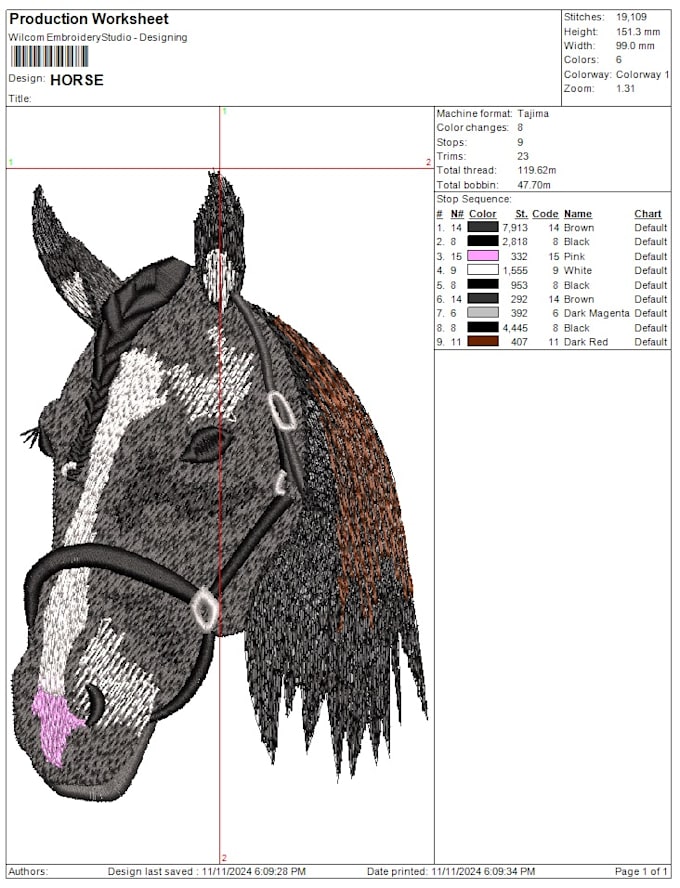
Task: Click the zoom value '1.31'
Action: (626, 88)
